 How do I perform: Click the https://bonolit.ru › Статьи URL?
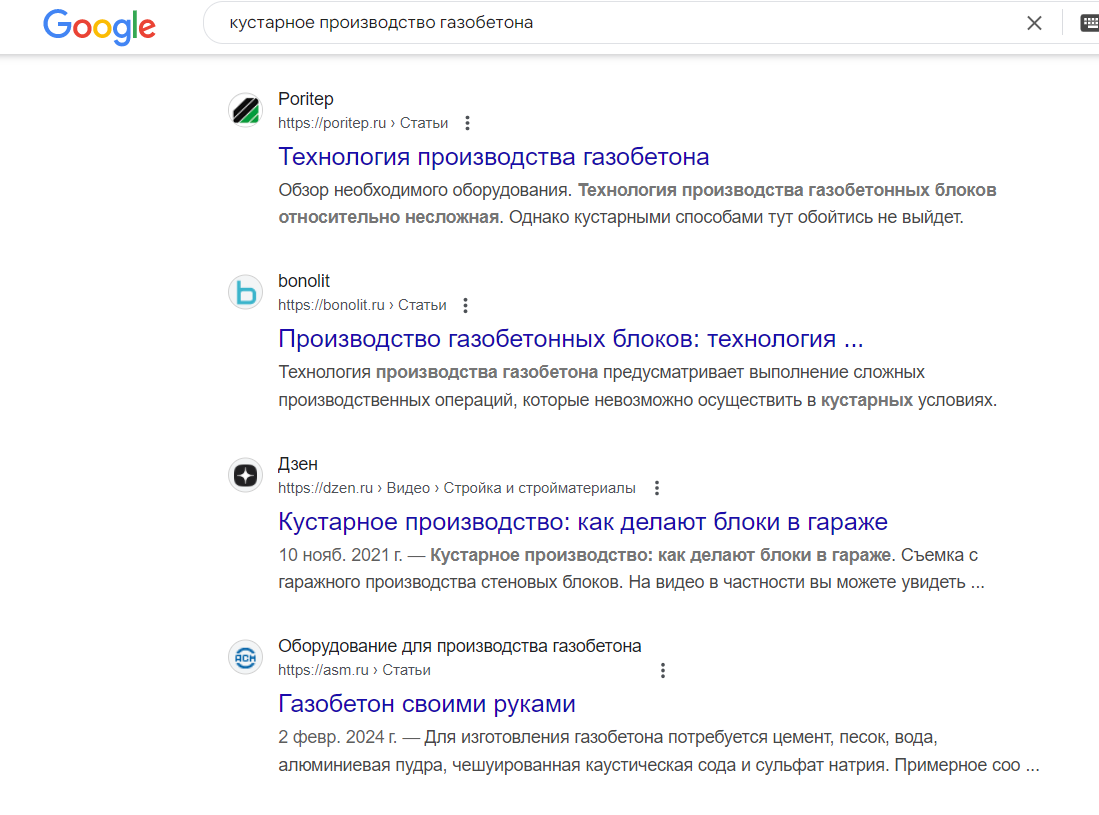(362, 306)
